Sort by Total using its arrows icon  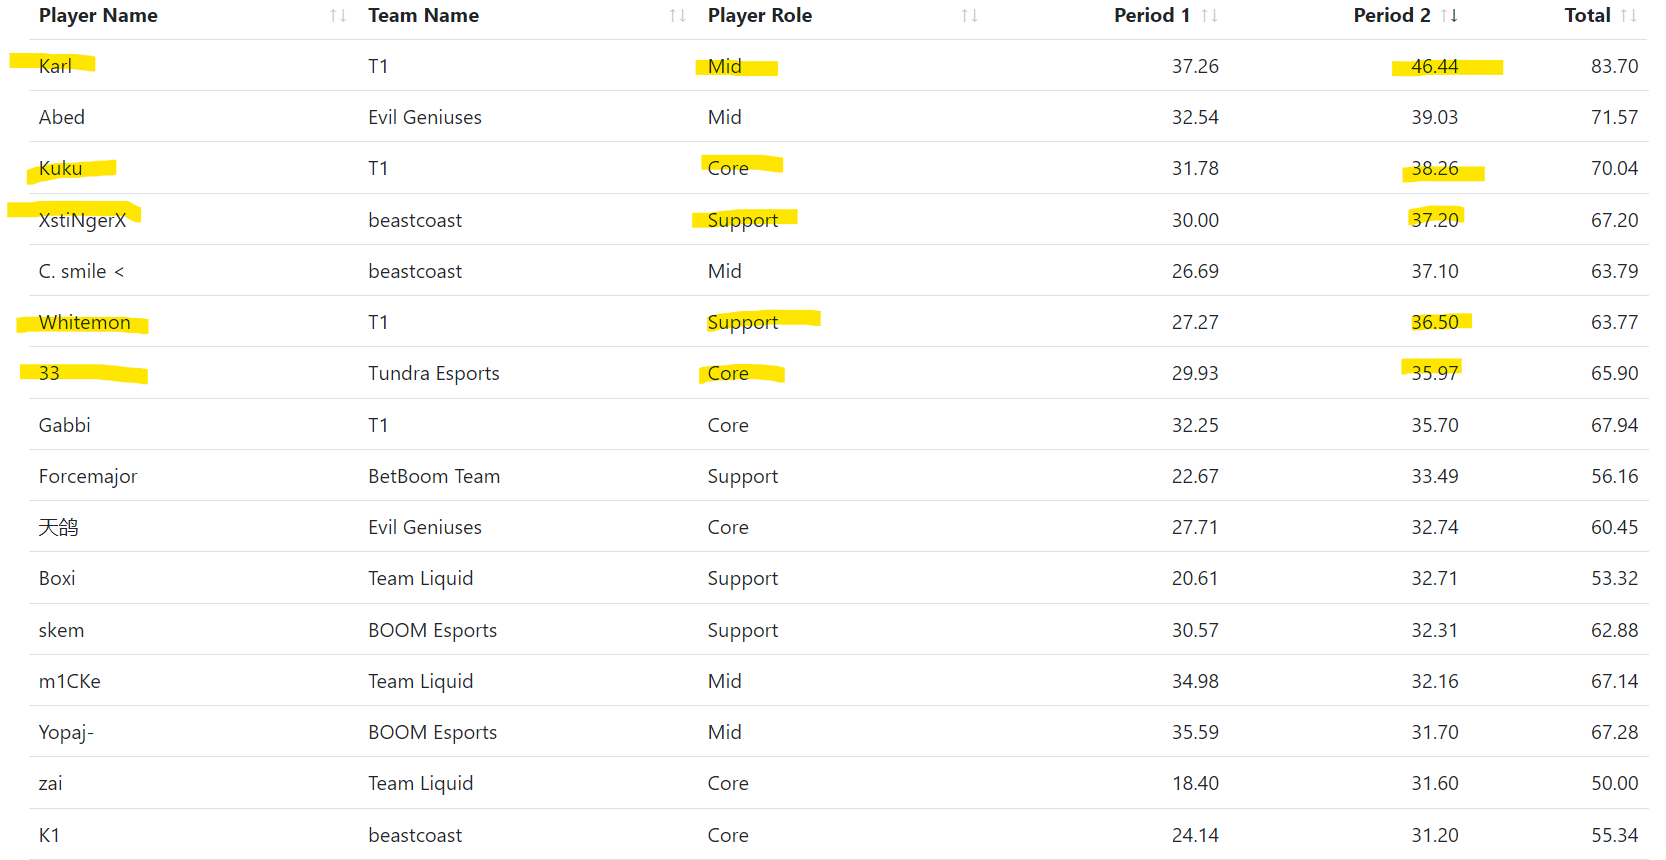tap(1628, 16)
